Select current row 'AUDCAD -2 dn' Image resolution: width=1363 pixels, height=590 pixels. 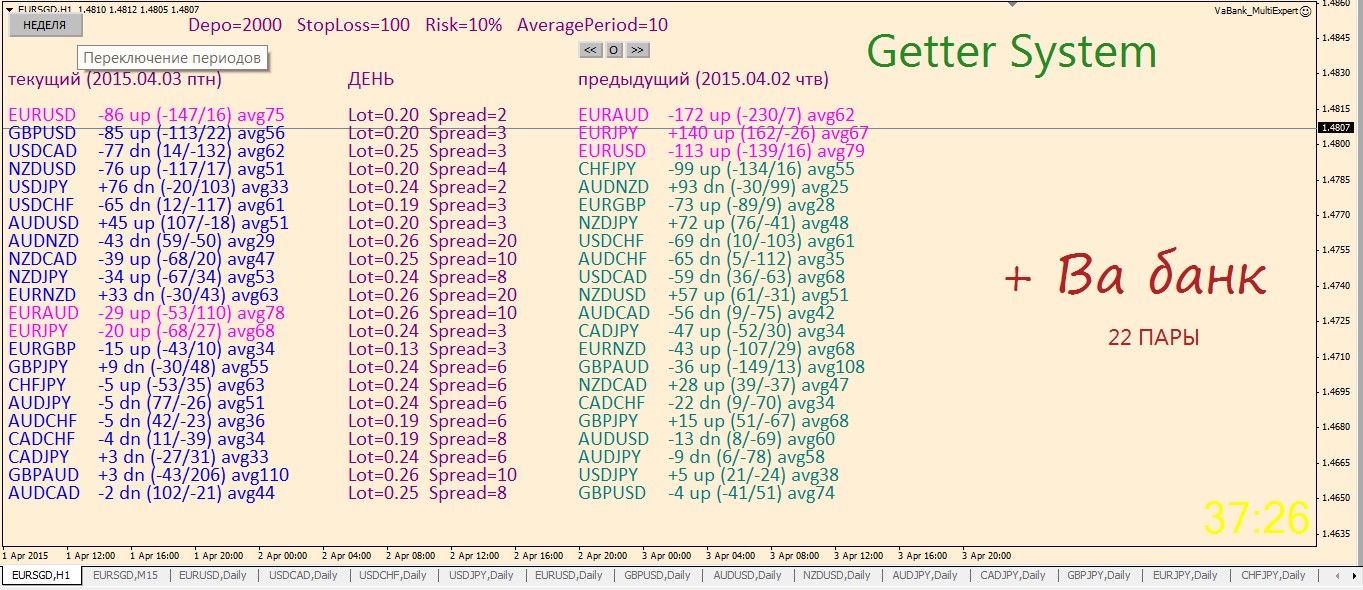[141, 493]
